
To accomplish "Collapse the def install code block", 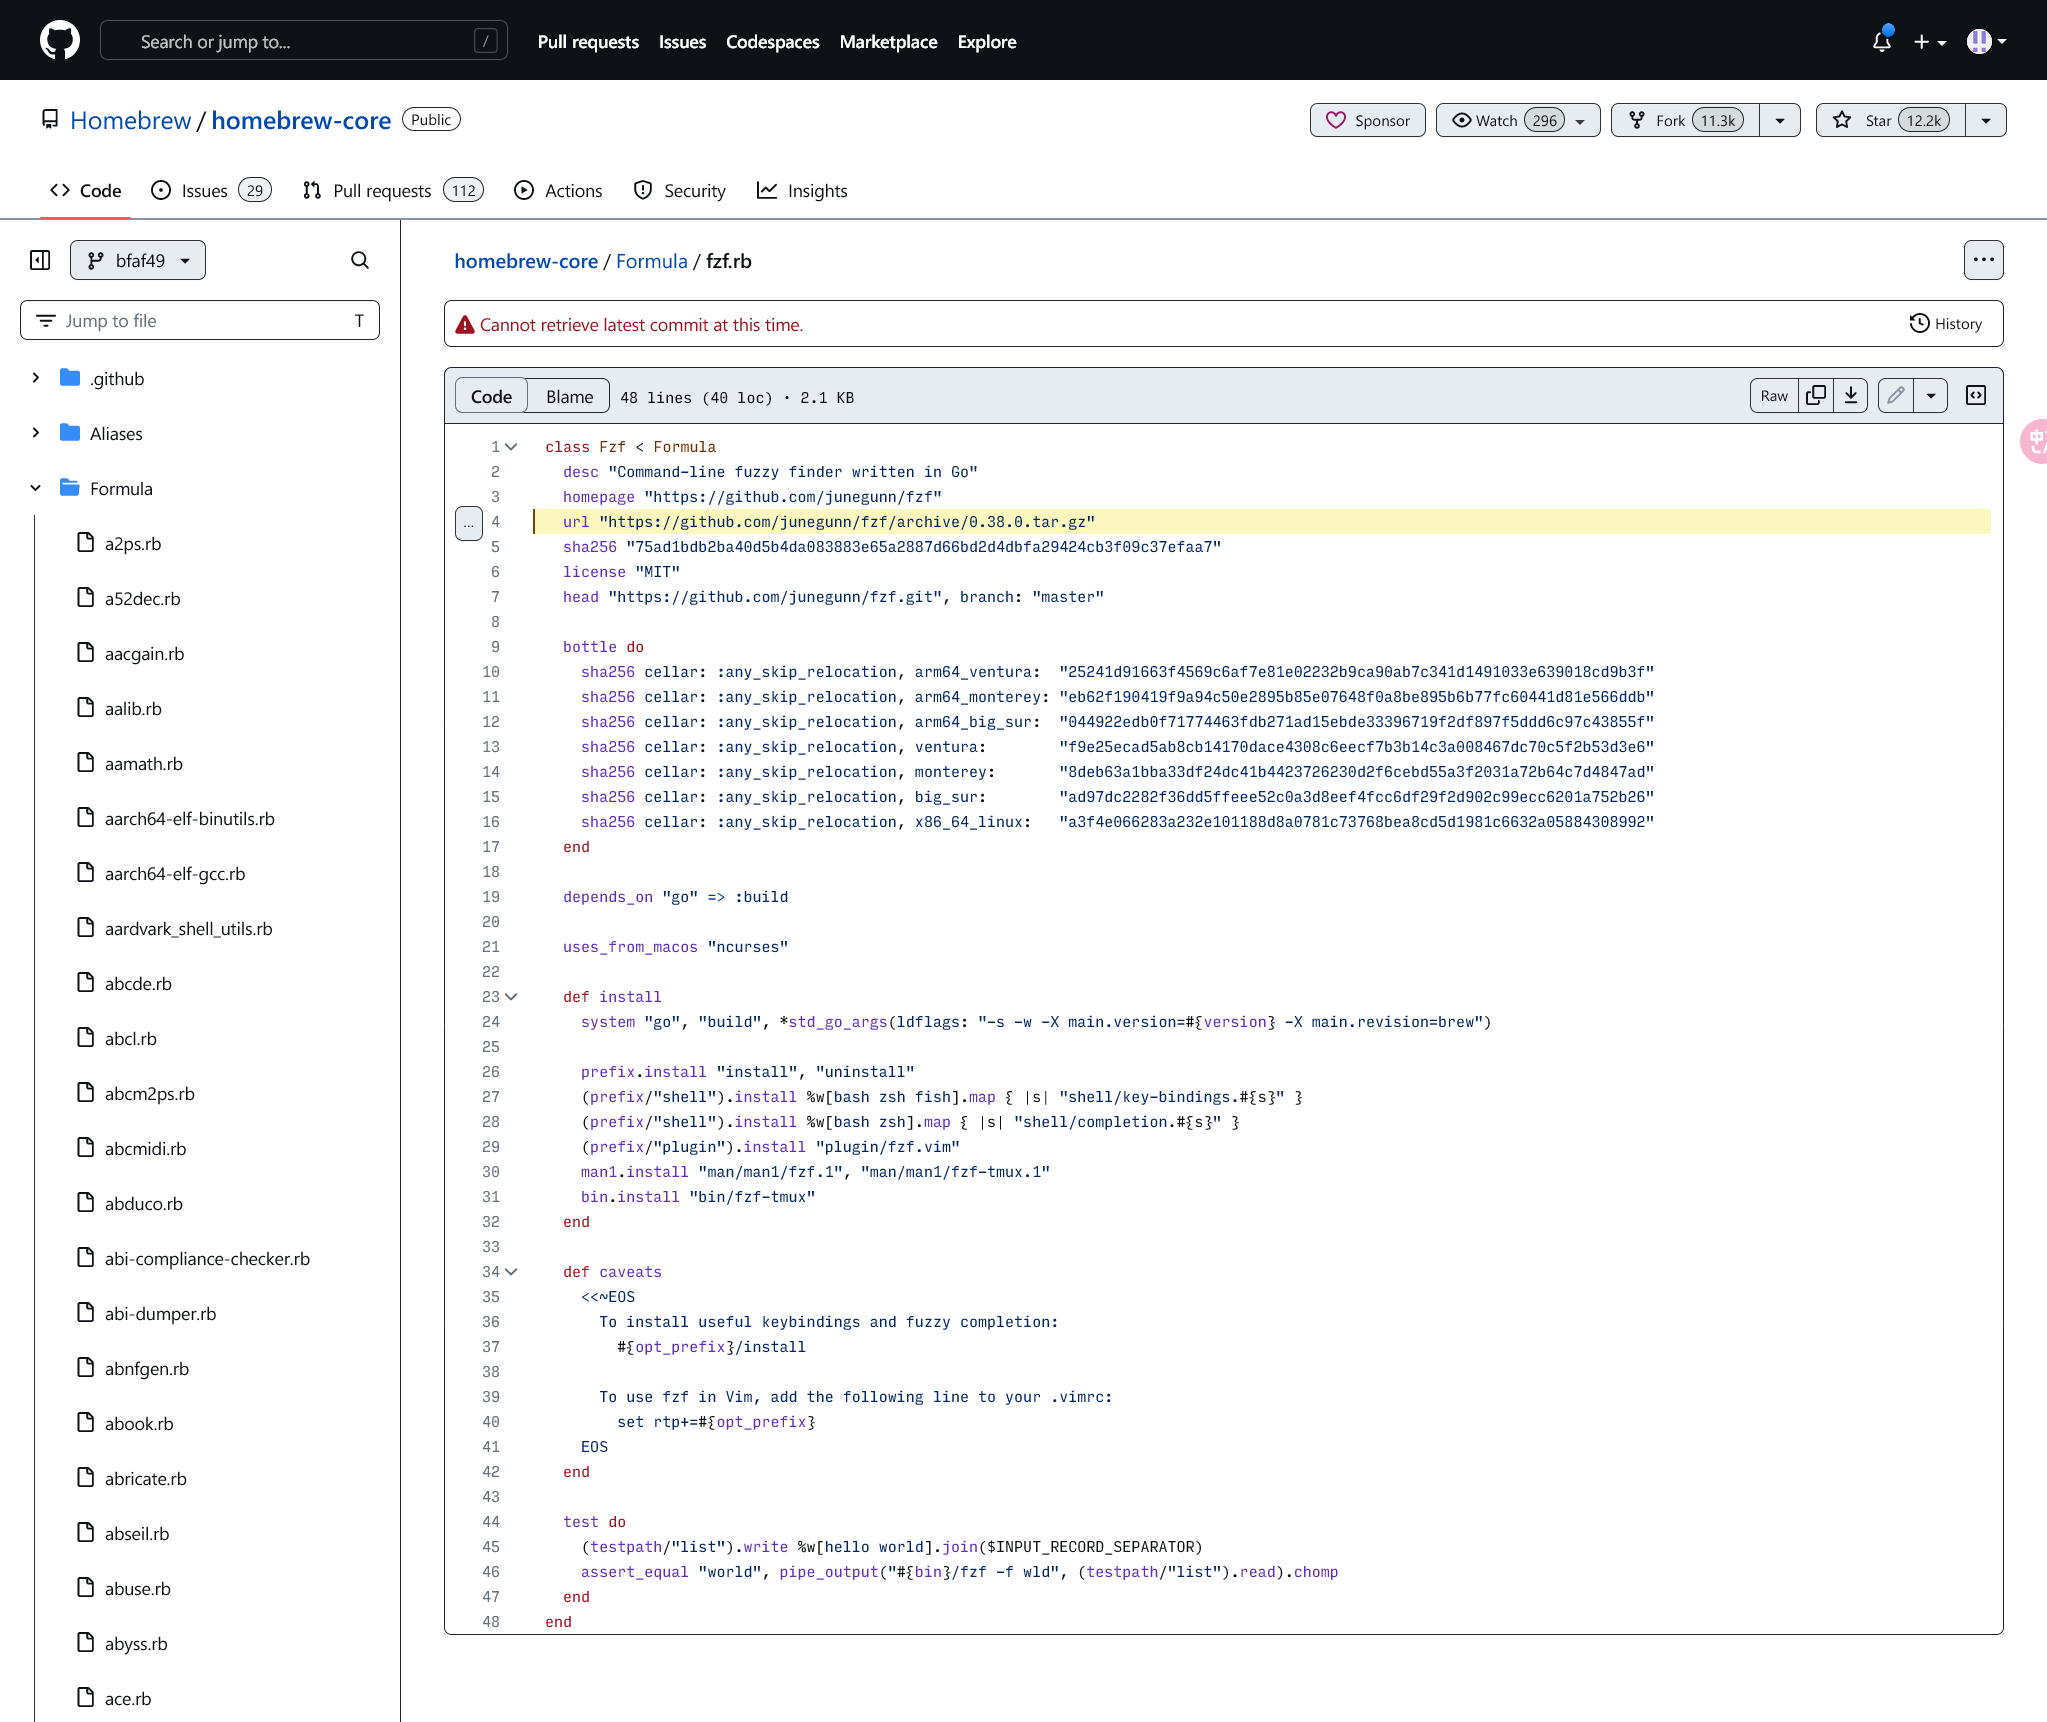I will pyautogui.click(x=512, y=997).
